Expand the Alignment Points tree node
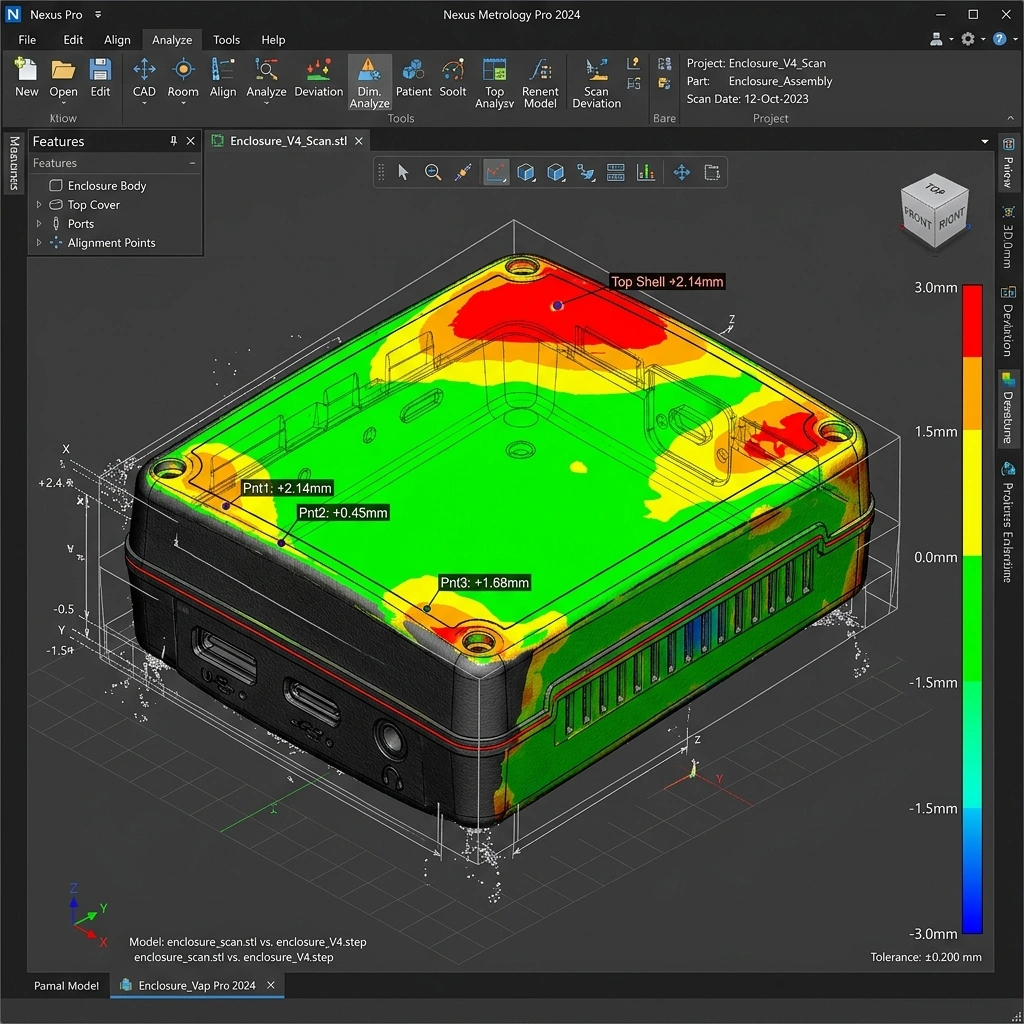This screenshot has width=1024, height=1024. [39, 242]
